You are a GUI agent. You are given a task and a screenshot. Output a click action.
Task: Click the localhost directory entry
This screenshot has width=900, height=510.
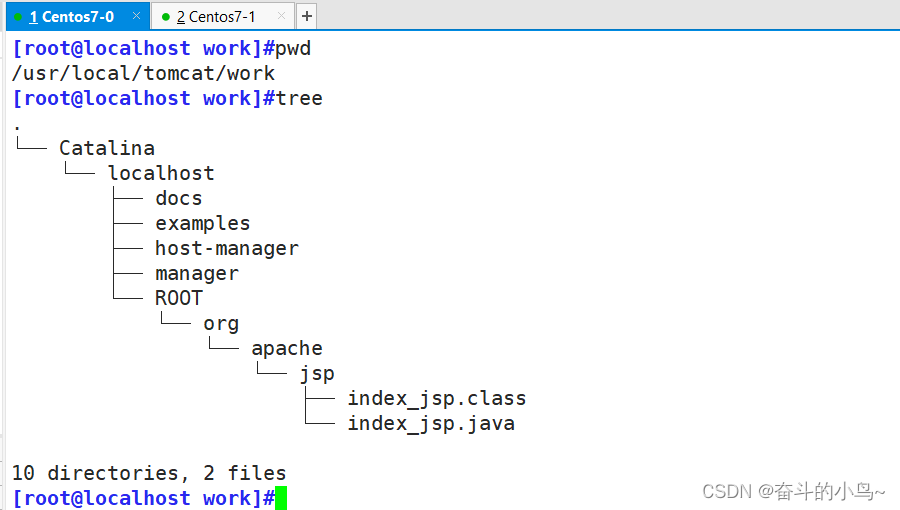click(x=161, y=173)
